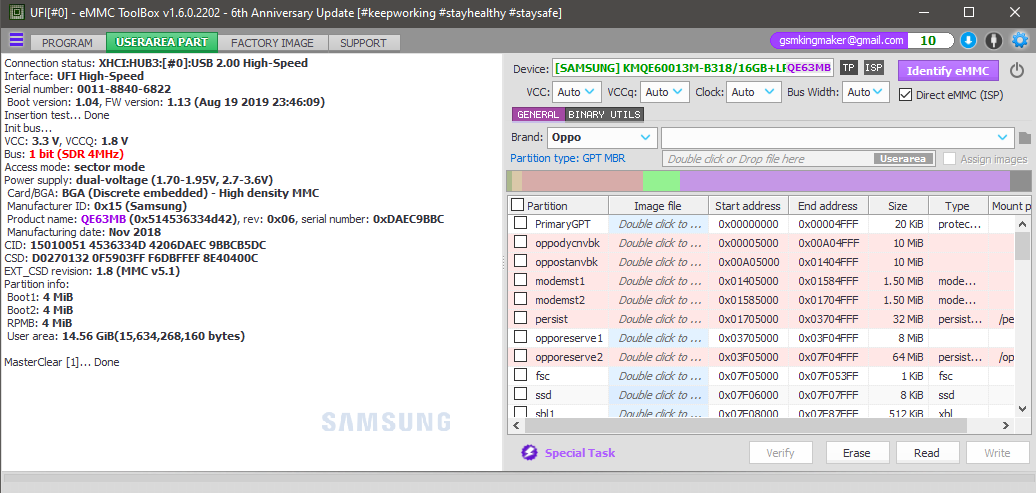The width and height of the screenshot is (1036, 493).
Task: Open the model dropdown next to Brand
Action: 838,137
